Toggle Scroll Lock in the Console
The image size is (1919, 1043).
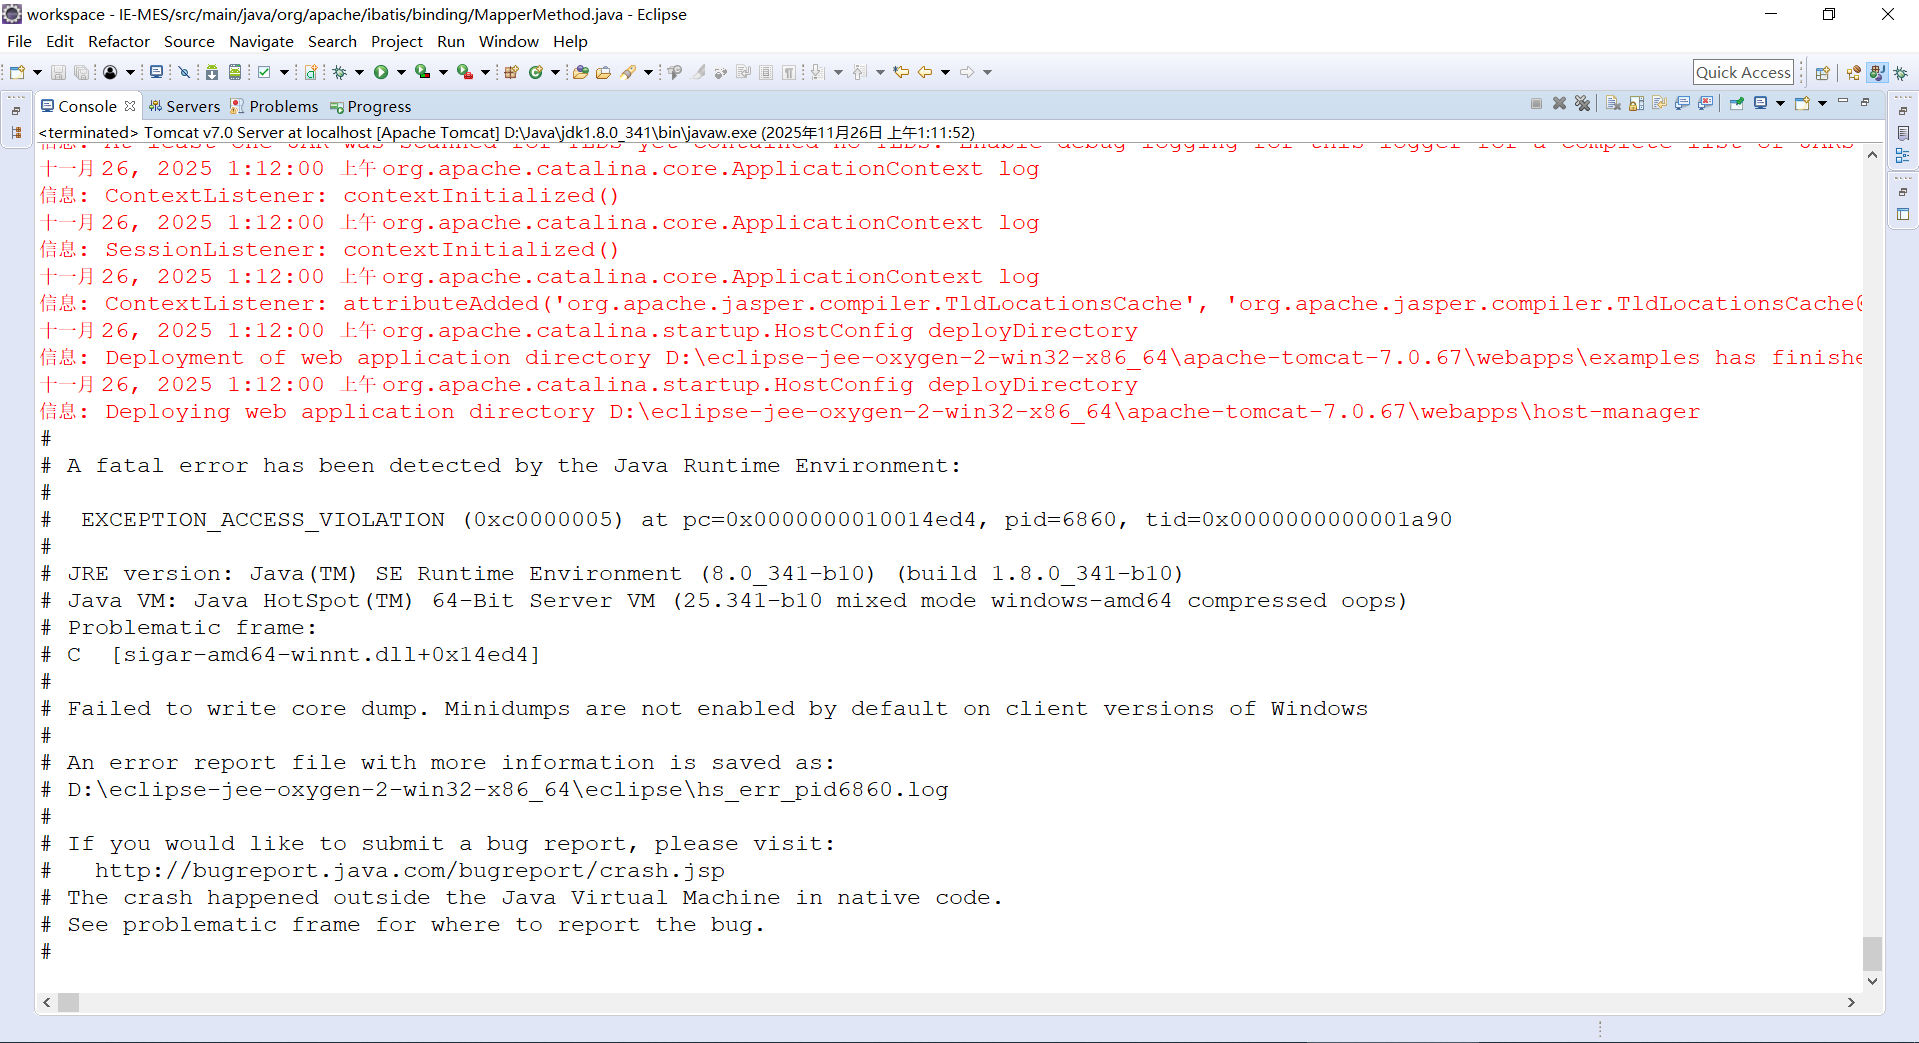point(1636,103)
